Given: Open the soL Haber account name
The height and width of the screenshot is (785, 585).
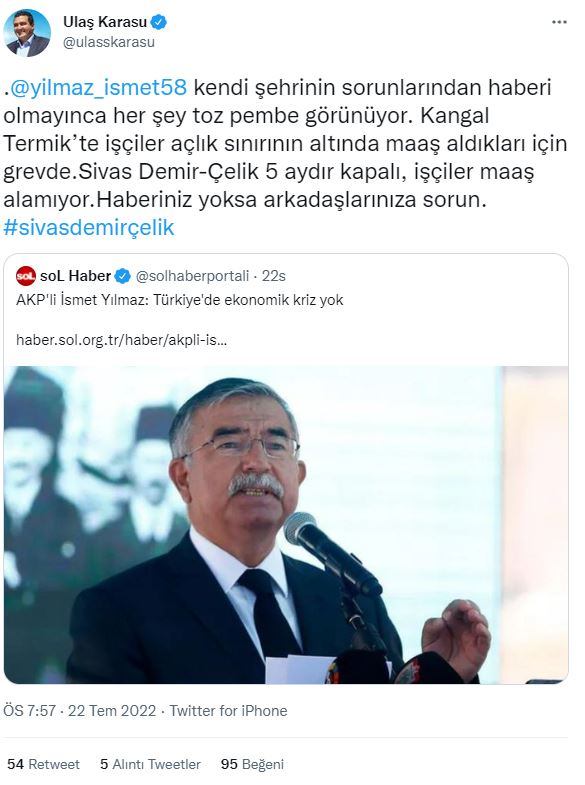Looking at the screenshot, I should tap(75, 276).
